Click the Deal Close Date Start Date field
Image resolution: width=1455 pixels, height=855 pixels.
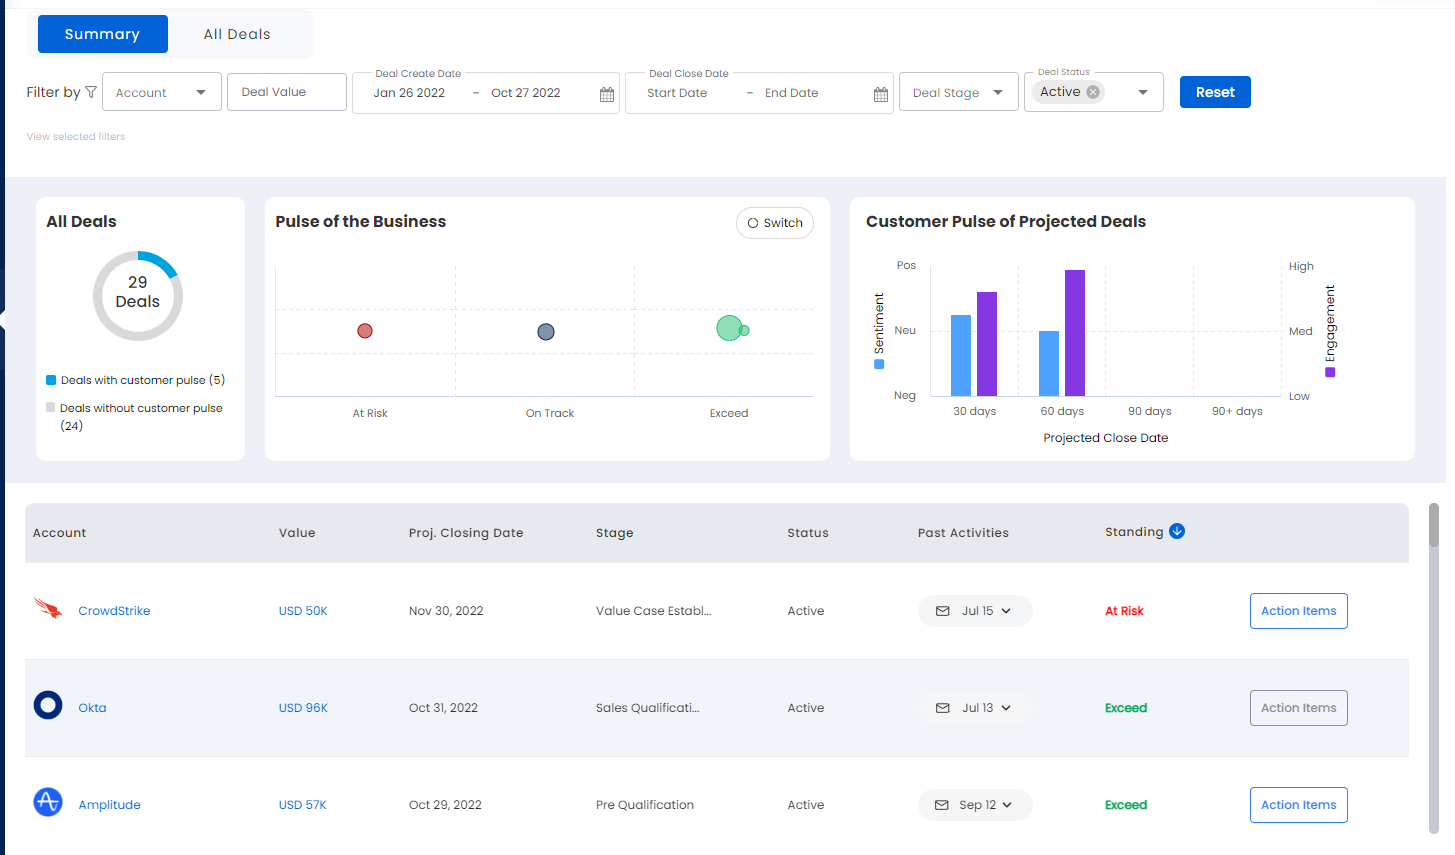pos(677,93)
